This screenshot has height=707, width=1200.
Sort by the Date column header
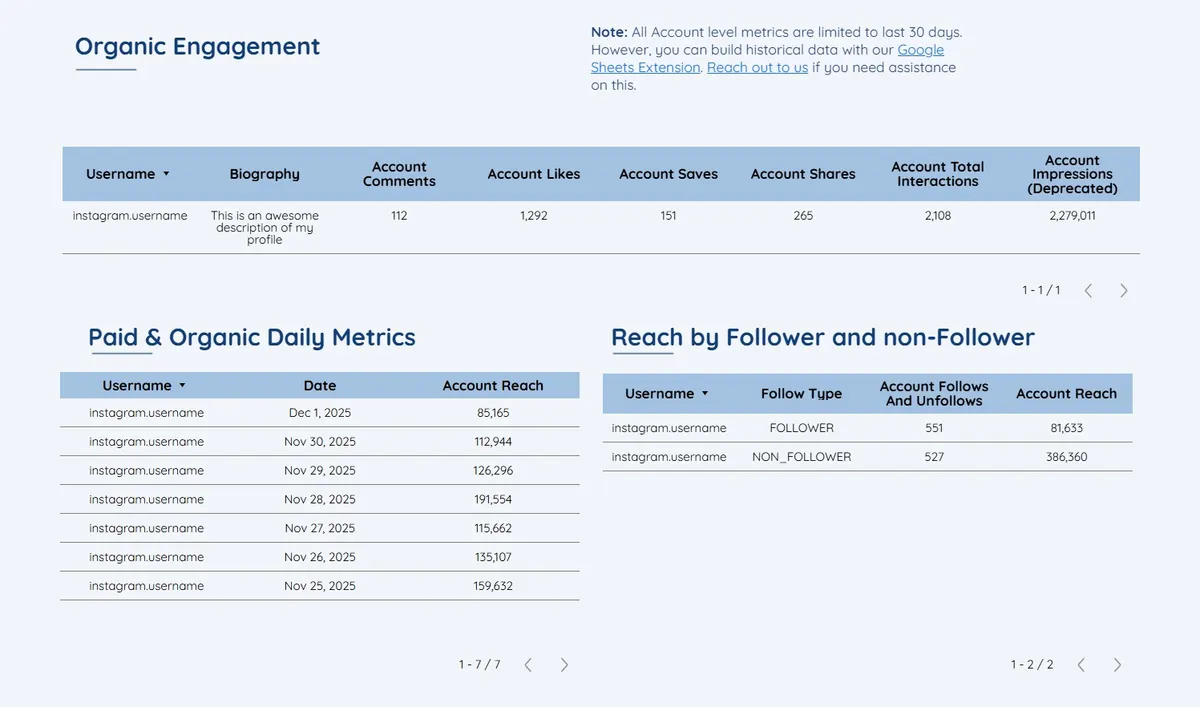319,385
